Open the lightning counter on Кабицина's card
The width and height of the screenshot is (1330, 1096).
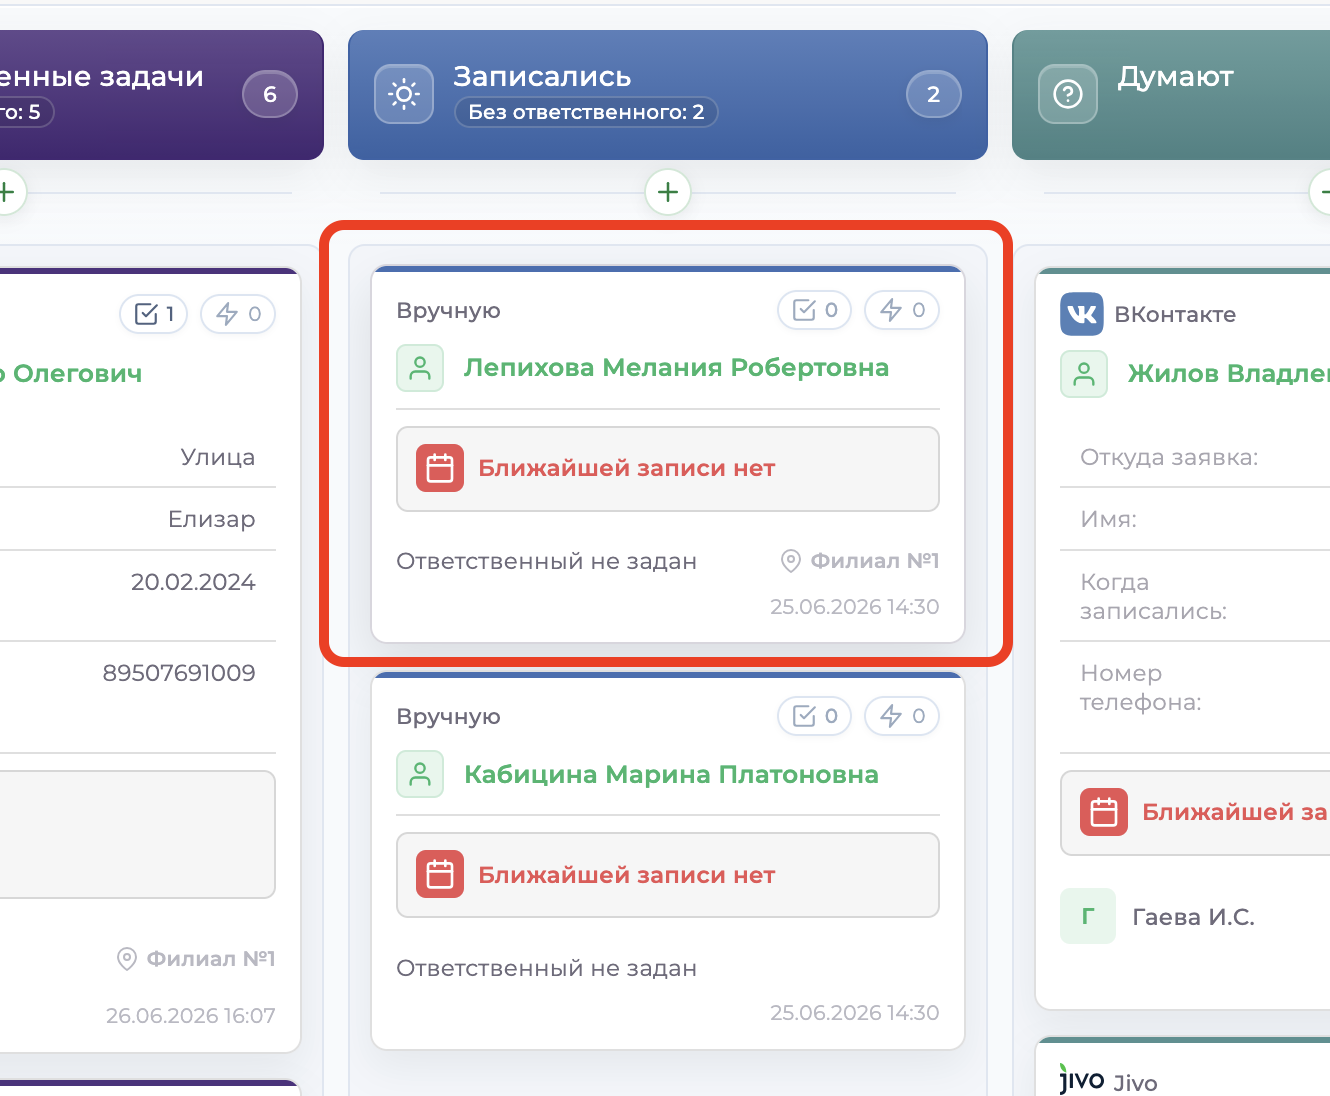pos(902,716)
